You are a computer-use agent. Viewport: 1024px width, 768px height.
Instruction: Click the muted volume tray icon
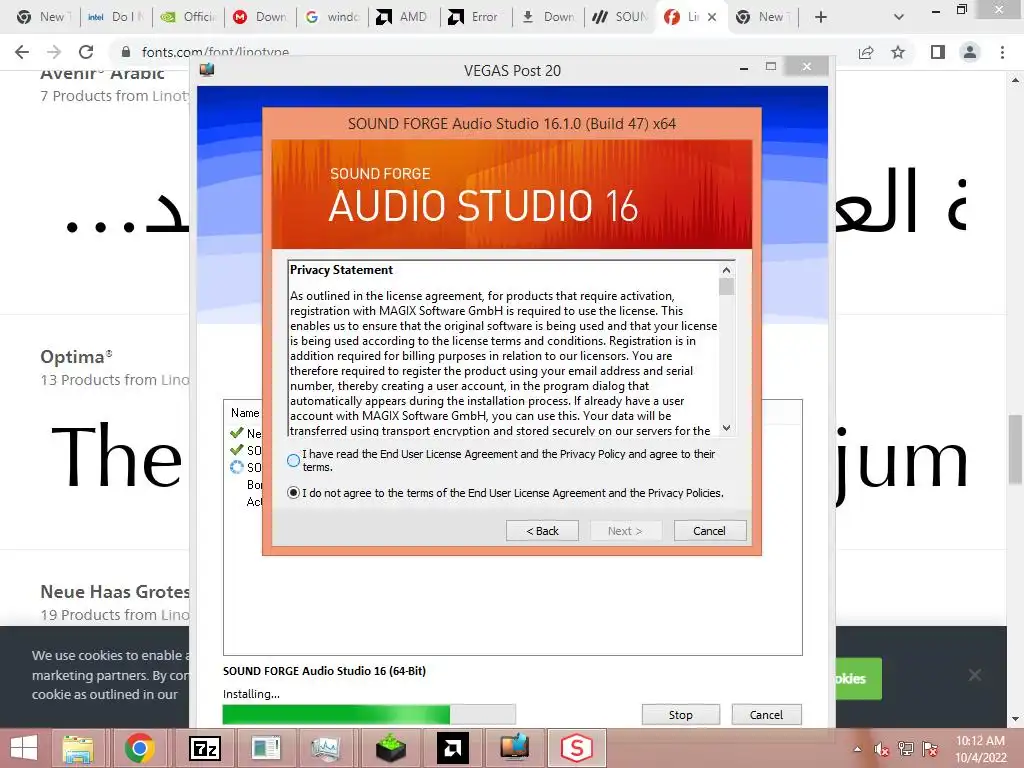tap(882, 749)
